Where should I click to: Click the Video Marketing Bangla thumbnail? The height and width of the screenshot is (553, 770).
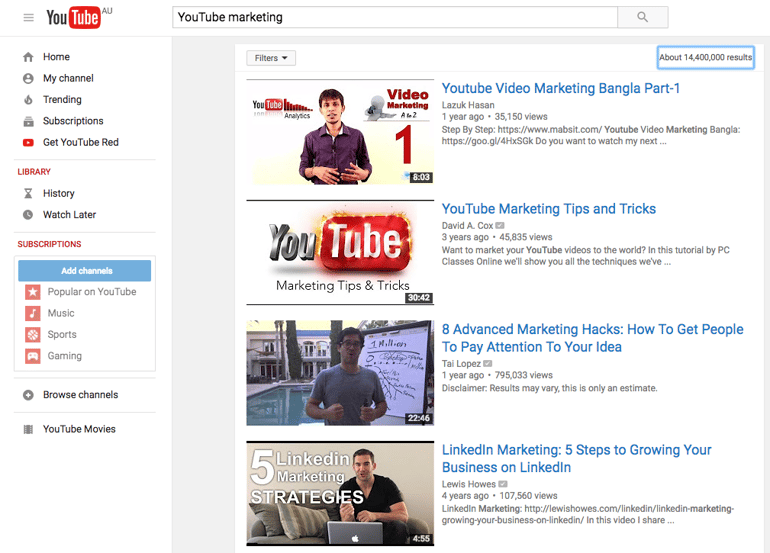[340, 132]
